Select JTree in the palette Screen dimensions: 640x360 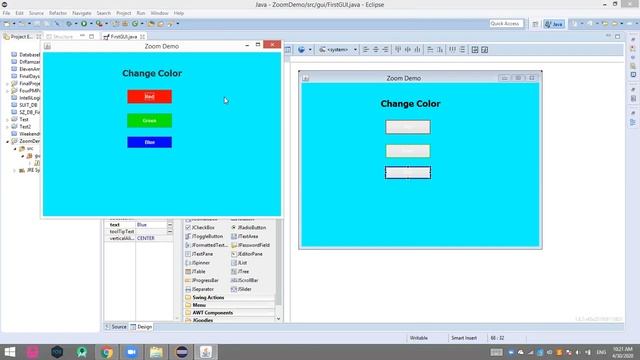pyautogui.click(x=240, y=271)
